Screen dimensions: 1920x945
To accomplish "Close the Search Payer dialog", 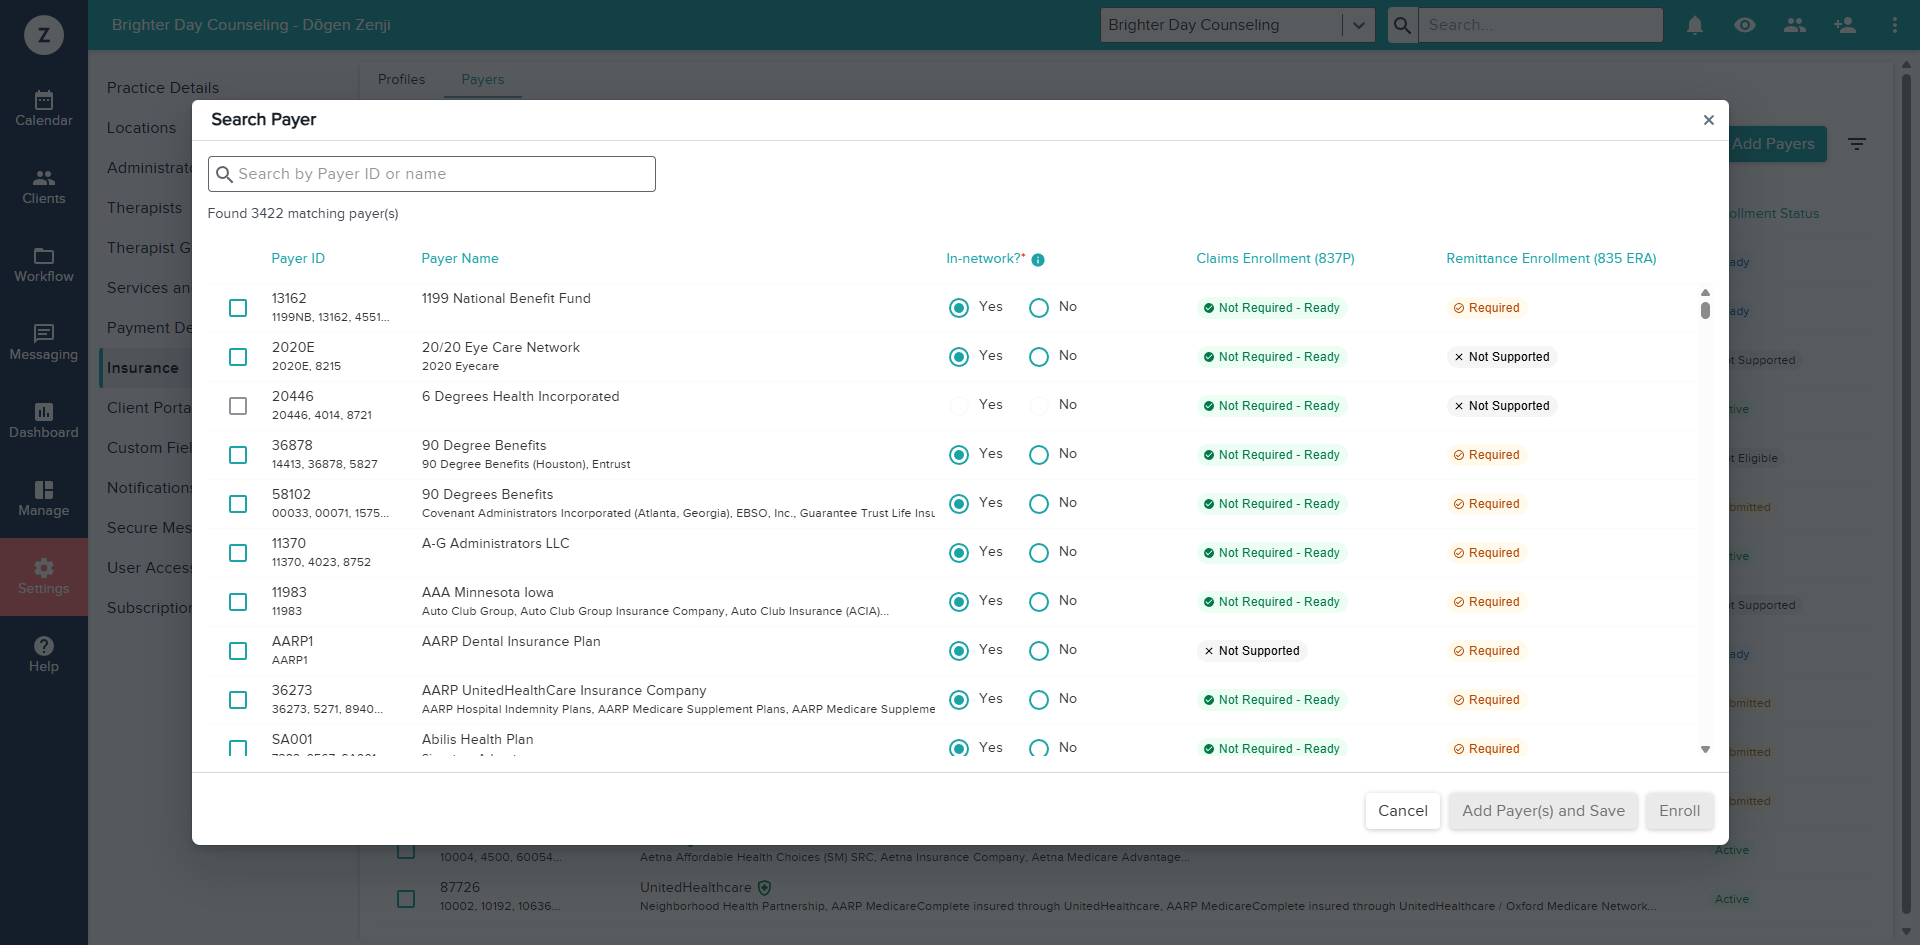I will [1709, 120].
